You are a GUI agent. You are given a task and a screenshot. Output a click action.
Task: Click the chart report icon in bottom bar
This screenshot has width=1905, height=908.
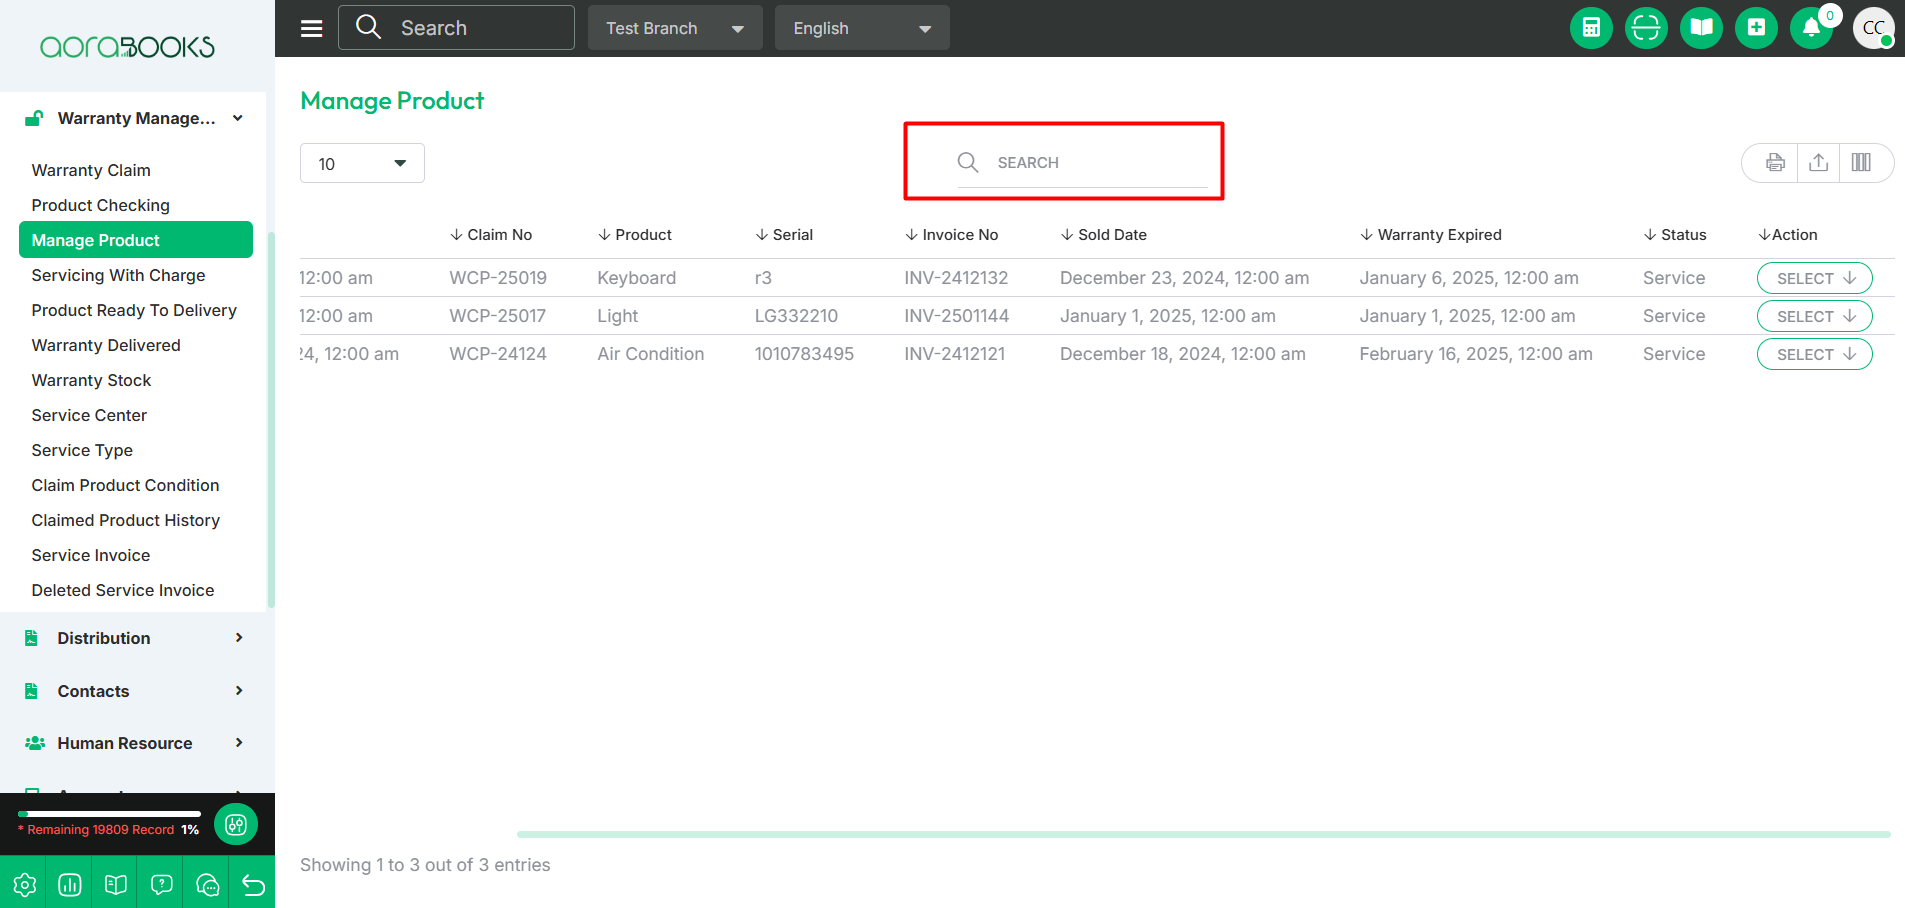click(70, 885)
